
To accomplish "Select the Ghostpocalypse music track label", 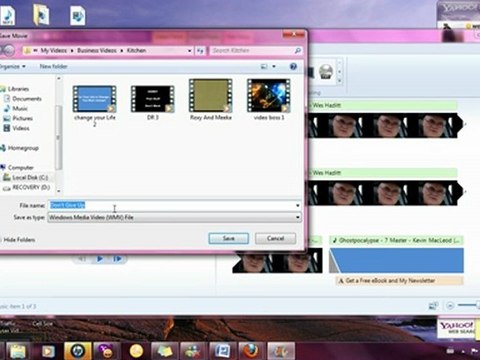I will 396,240.
